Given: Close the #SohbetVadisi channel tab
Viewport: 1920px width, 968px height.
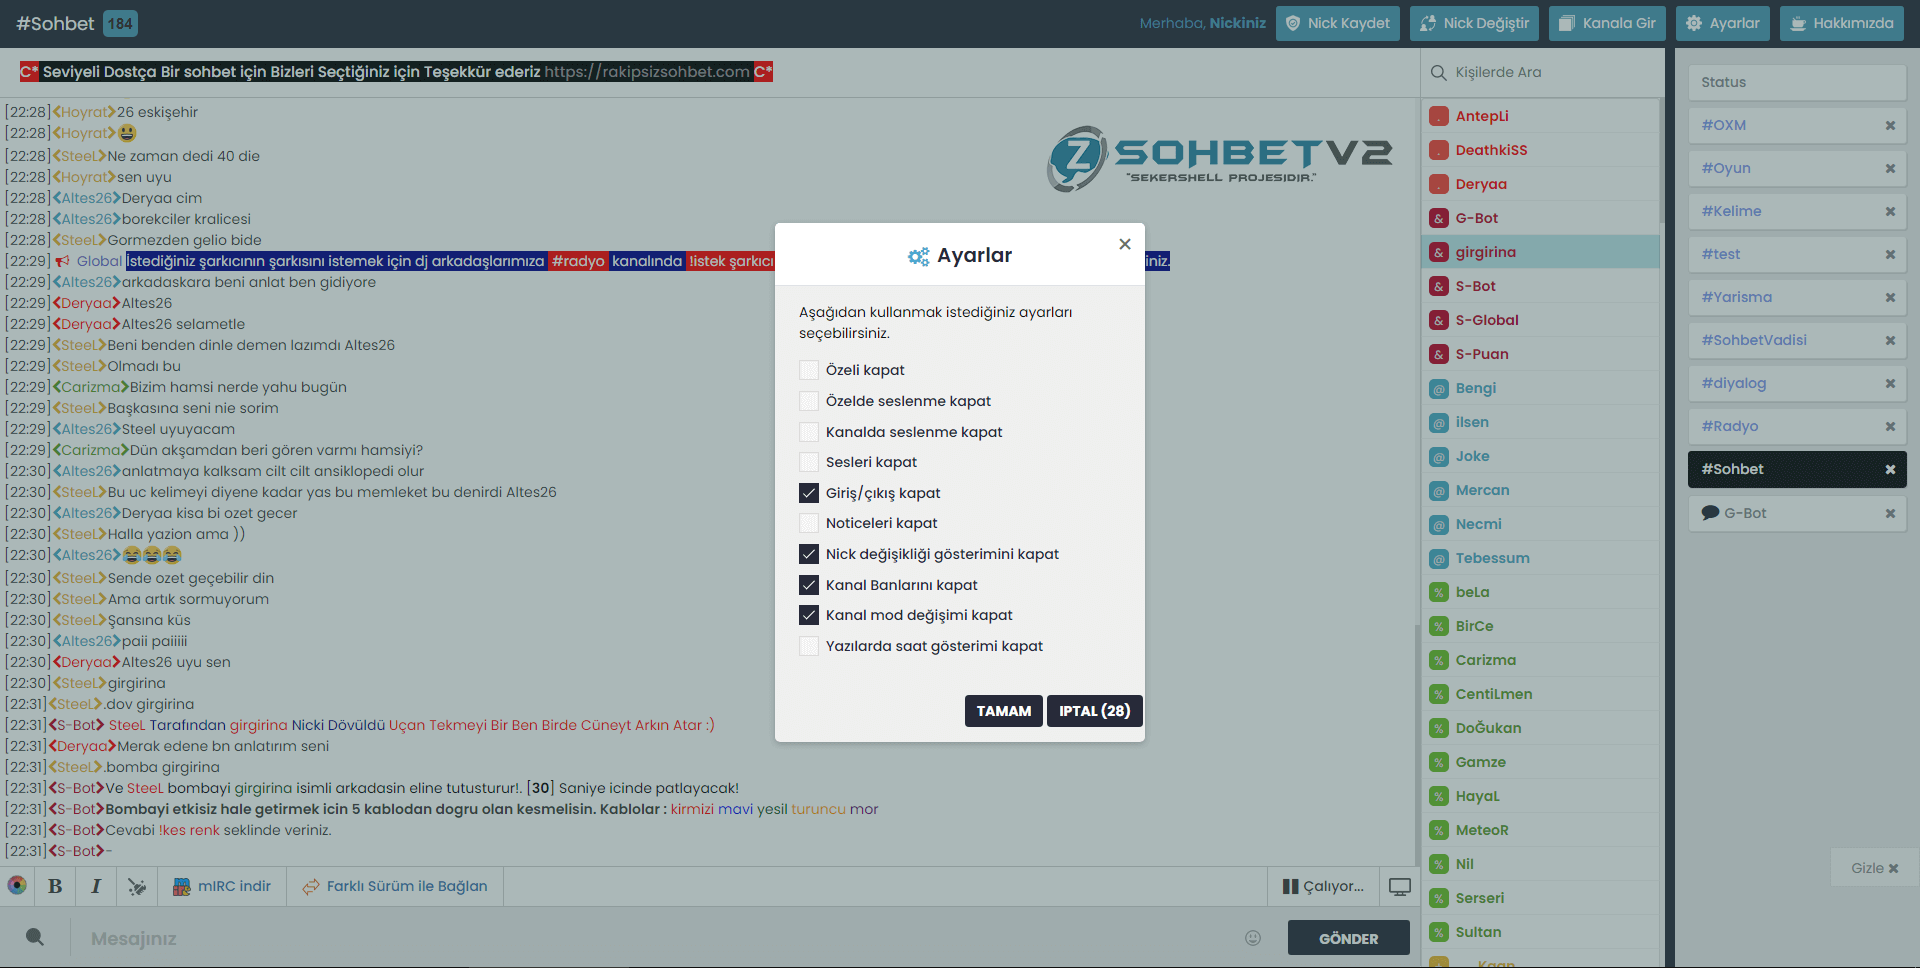Looking at the screenshot, I should click(x=1890, y=340).
